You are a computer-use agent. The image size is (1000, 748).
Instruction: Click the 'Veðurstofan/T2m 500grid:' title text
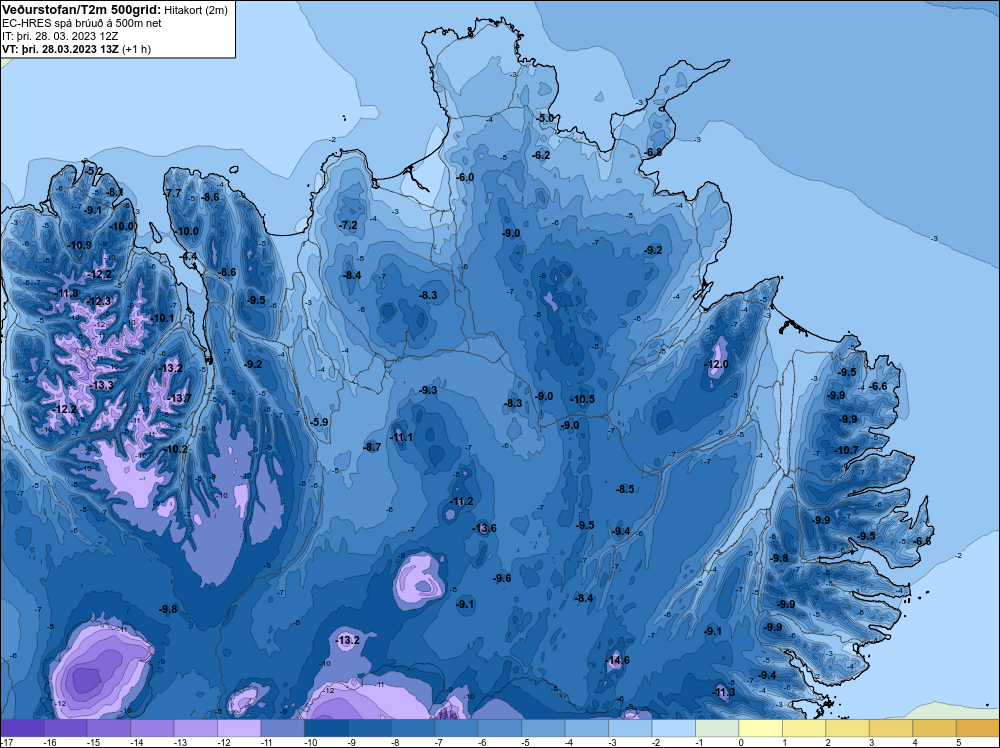pyautogui.click(x=81, y=10)
